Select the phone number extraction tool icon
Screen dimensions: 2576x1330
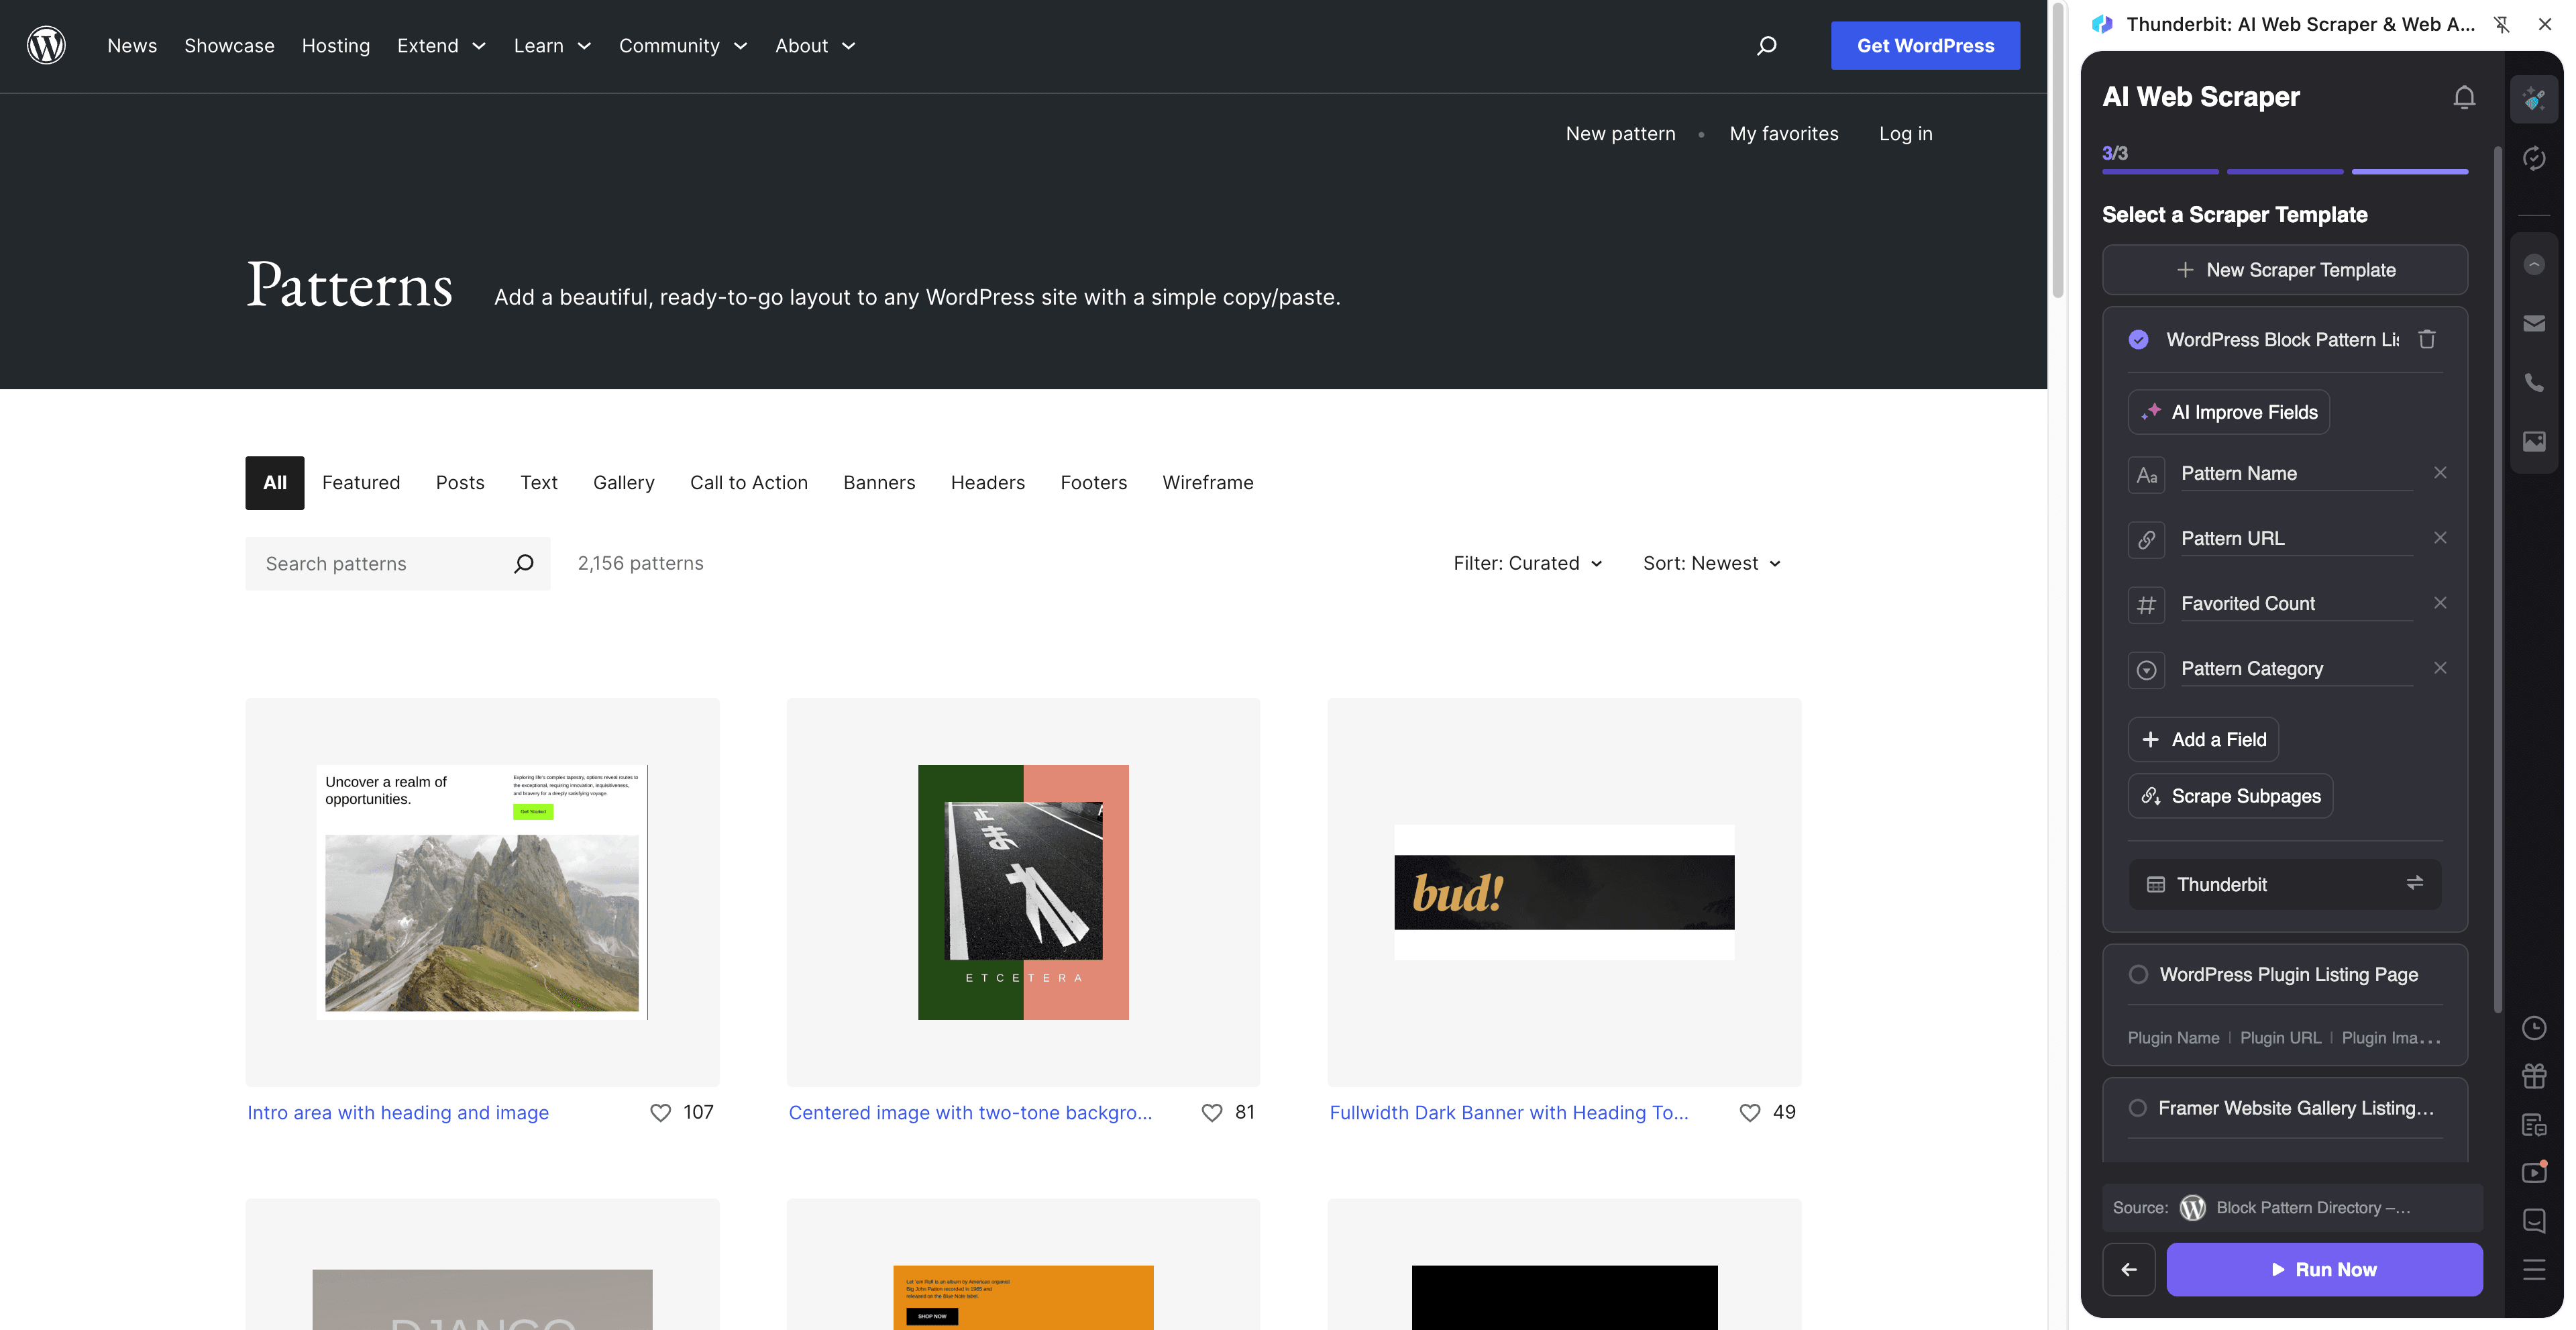click(2535, 381)
